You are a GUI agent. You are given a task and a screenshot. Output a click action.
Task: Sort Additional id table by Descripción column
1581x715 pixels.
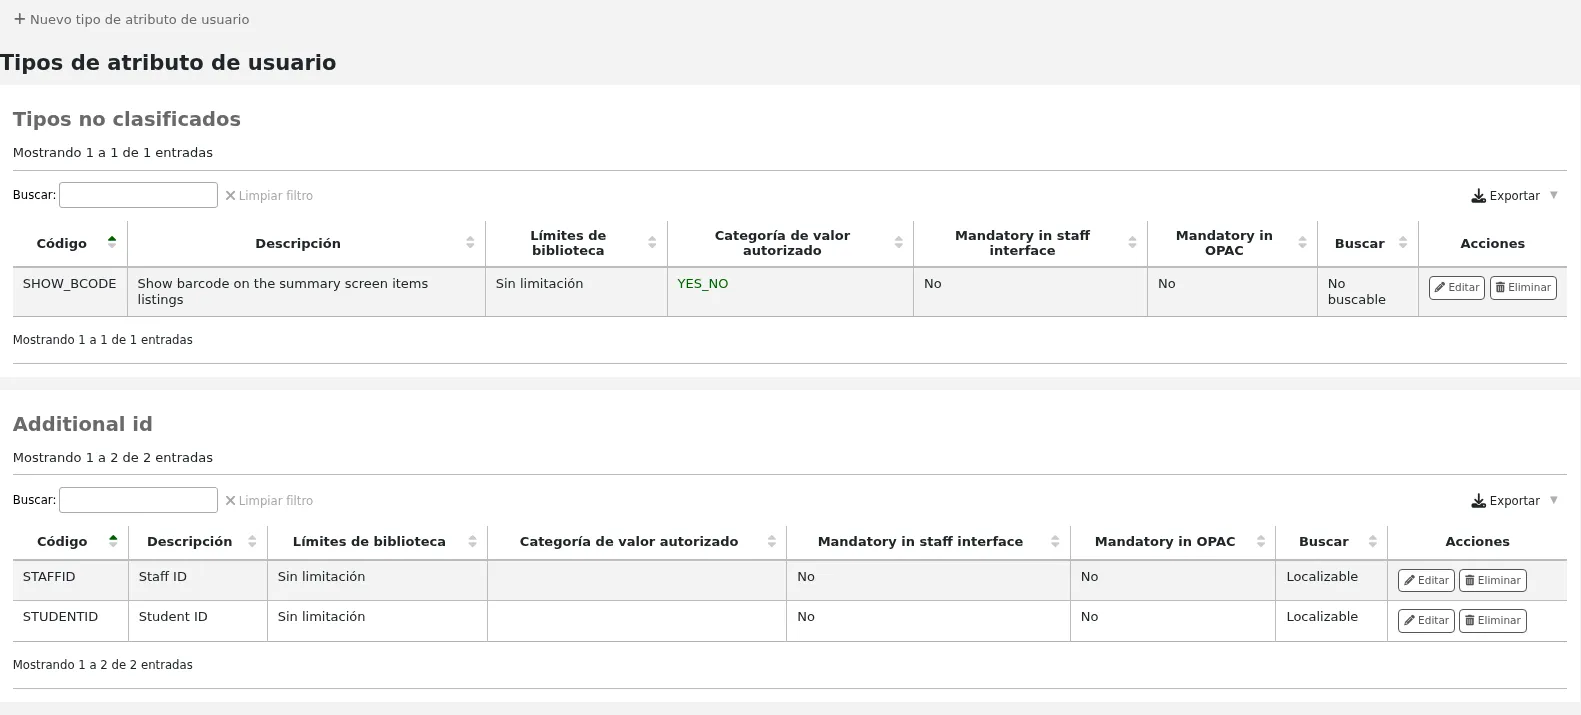(x=198, y=541)
